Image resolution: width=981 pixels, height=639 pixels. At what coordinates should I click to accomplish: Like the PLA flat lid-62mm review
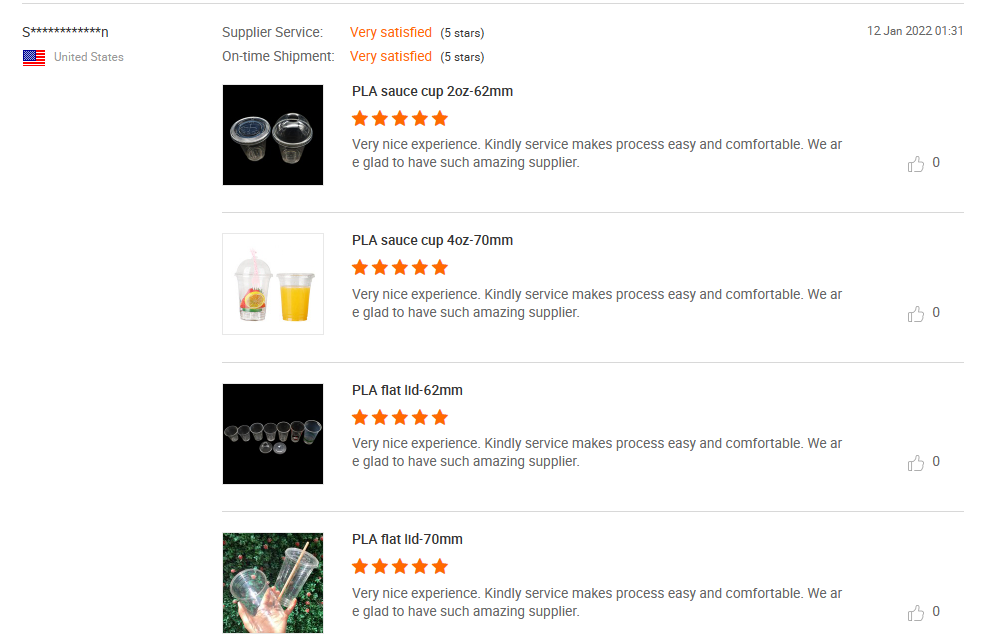[916, 463]
